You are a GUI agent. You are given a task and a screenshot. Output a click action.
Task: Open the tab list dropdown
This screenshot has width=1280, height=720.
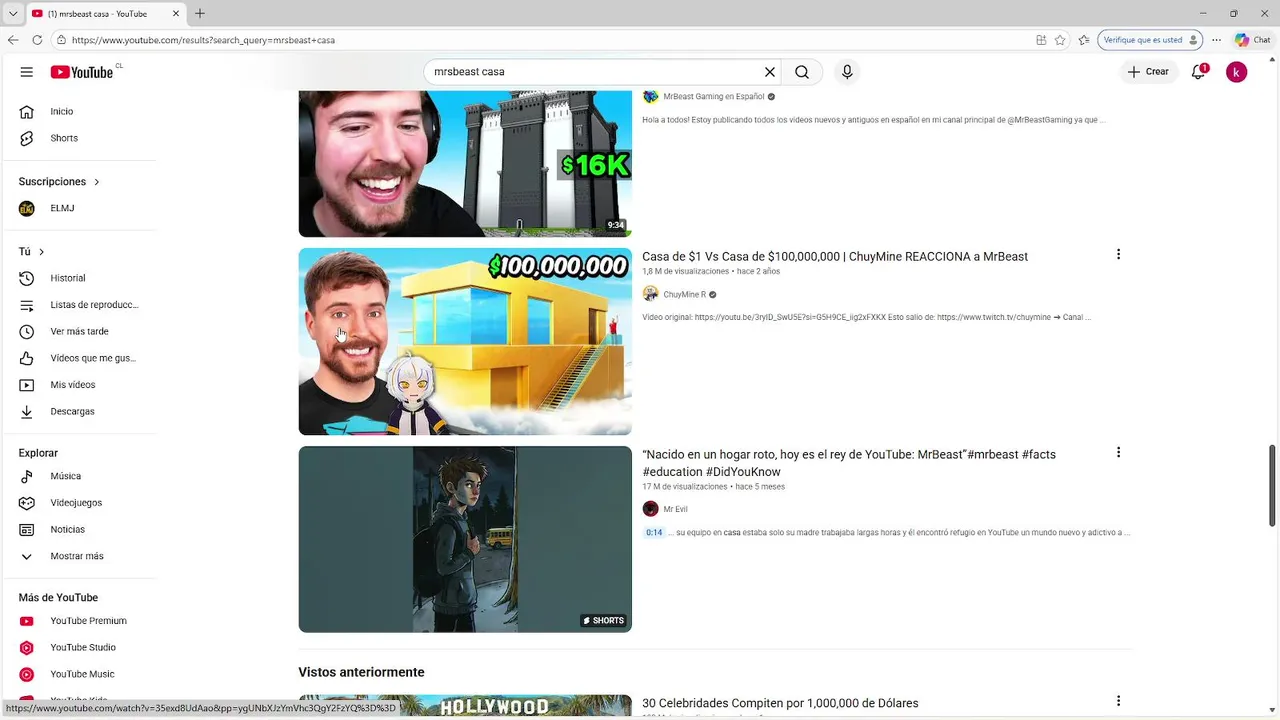click(x=12, y=13)
